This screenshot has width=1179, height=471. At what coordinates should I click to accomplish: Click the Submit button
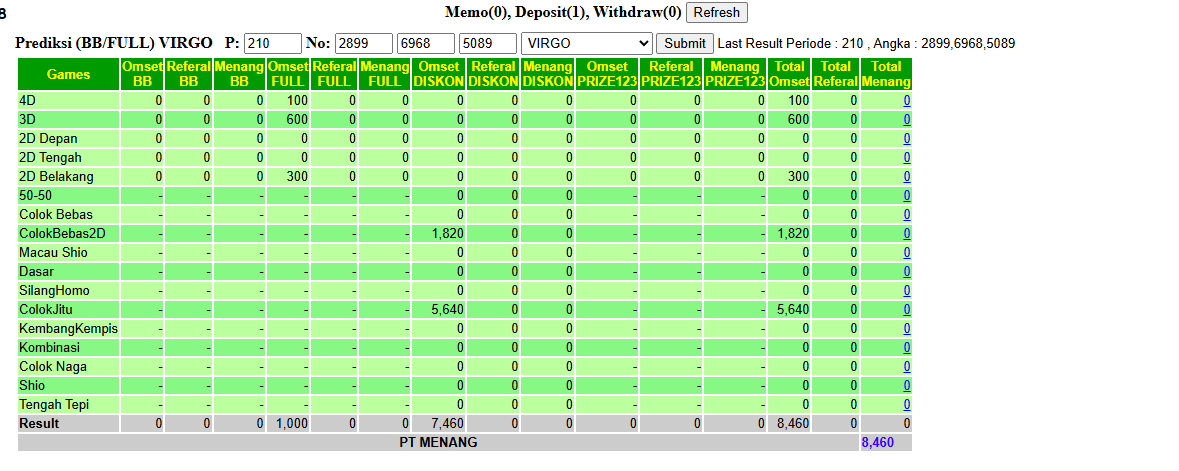click(x=685, y=44)
